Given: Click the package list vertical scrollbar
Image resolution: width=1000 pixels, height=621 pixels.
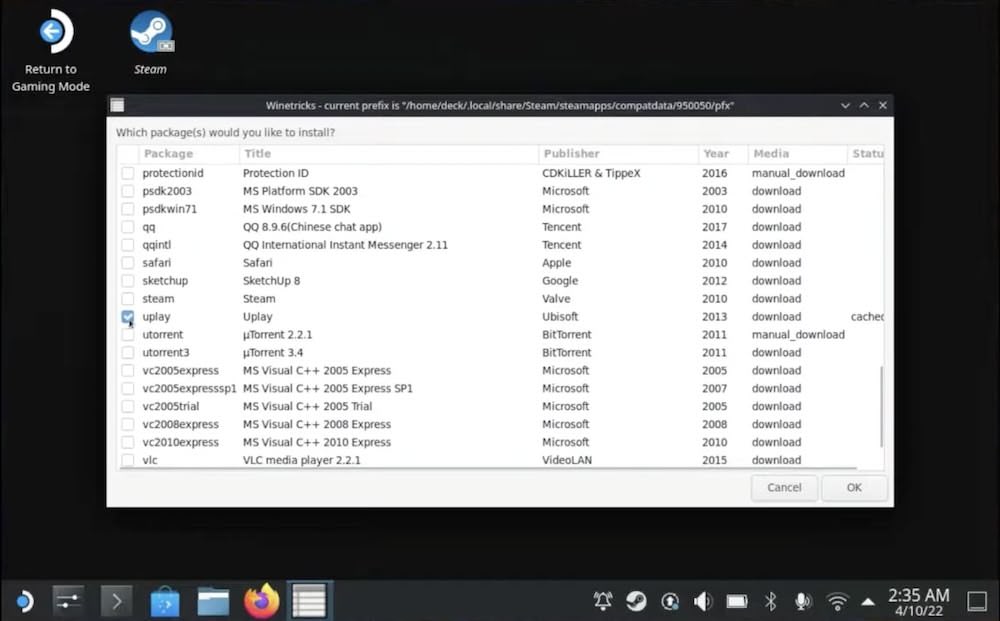Looking at the screenshot, I should [882, 406].
